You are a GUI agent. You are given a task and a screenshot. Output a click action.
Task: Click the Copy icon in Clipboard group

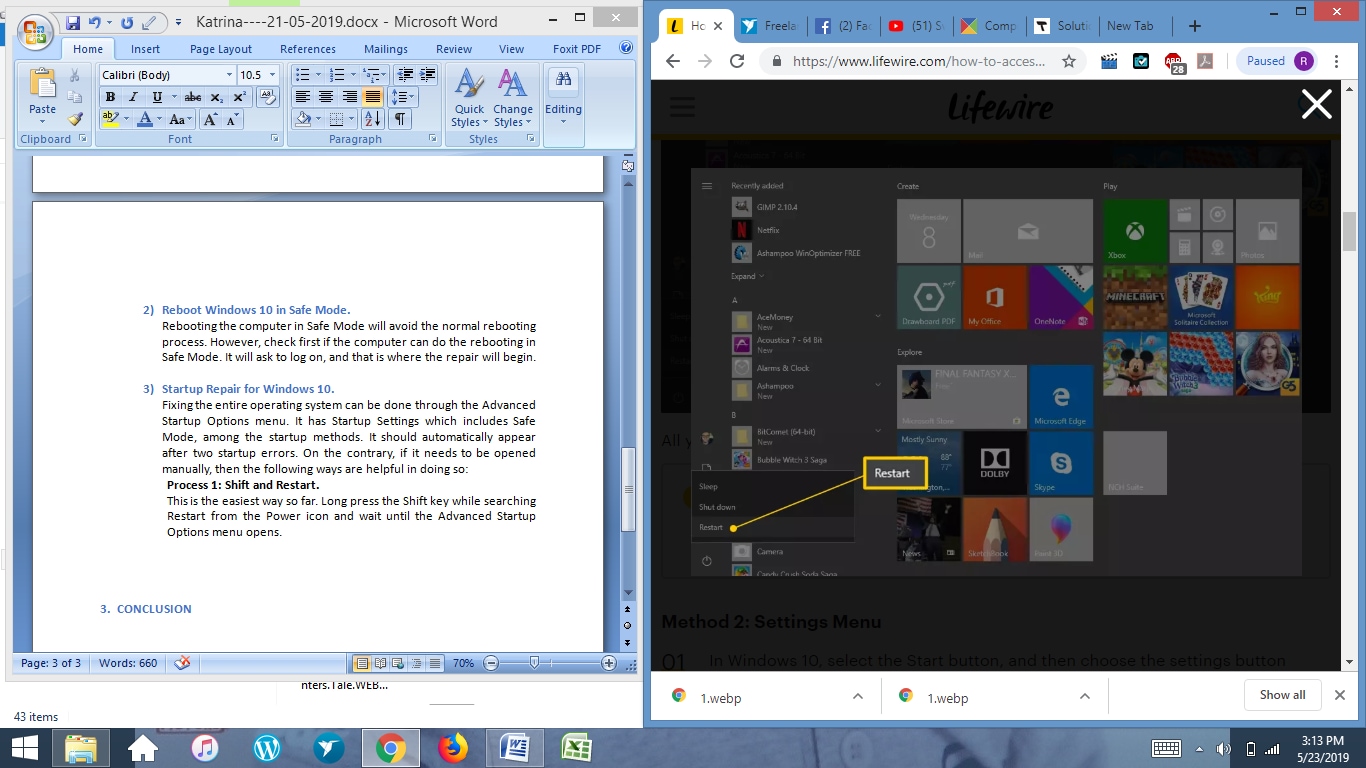click(x=75, y=97)
